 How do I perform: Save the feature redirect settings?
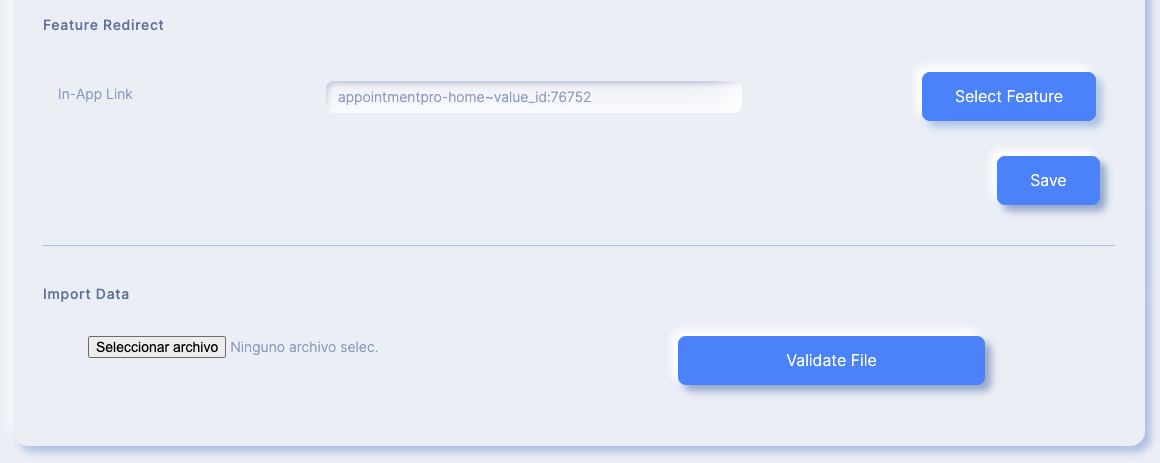tap(1048, 180)
